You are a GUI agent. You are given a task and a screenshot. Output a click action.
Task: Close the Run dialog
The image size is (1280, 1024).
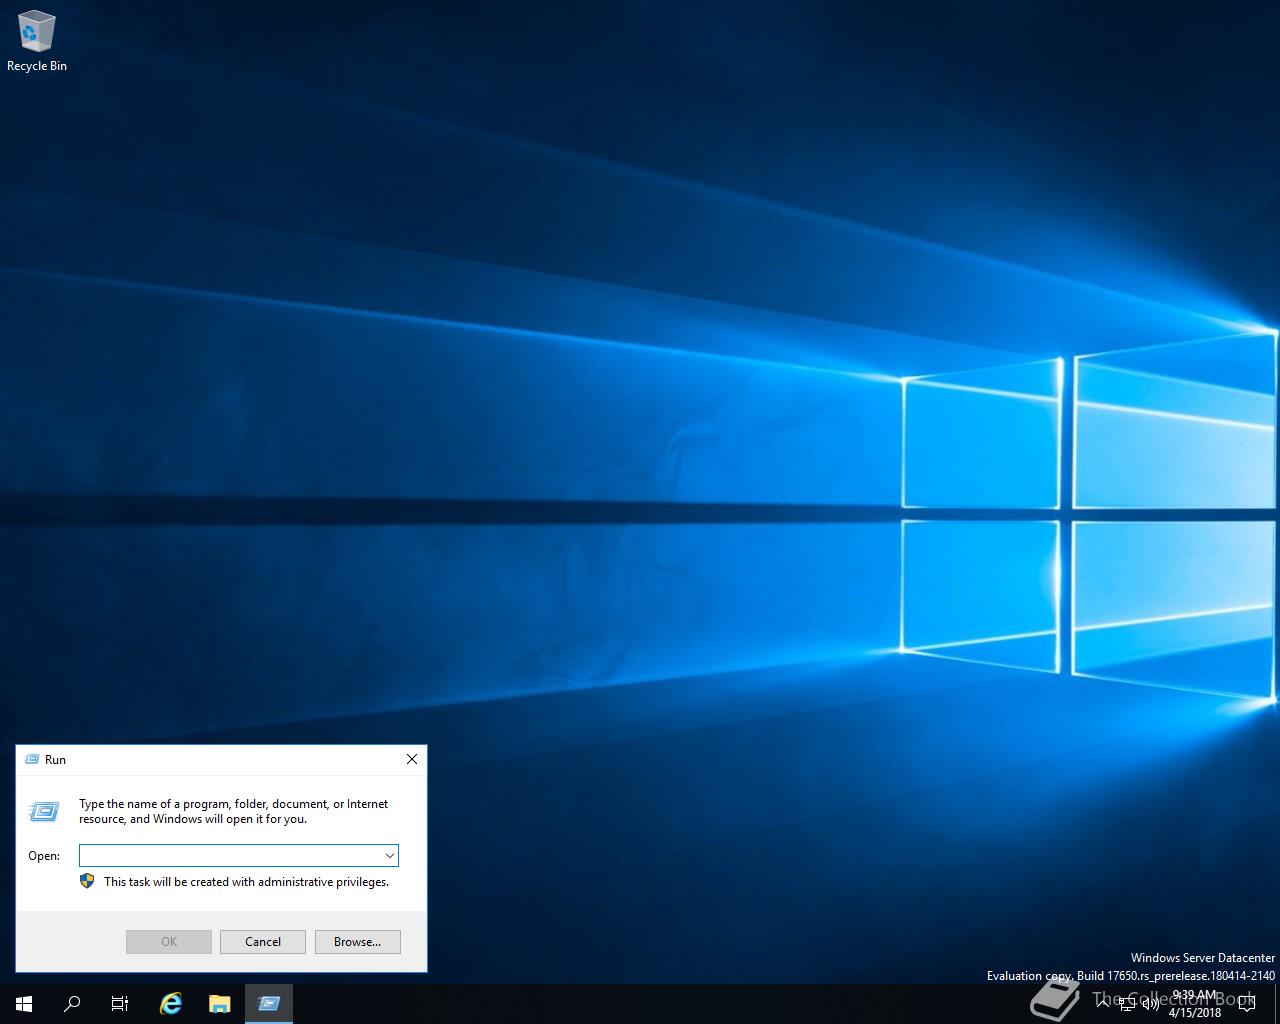click(412, 759)
